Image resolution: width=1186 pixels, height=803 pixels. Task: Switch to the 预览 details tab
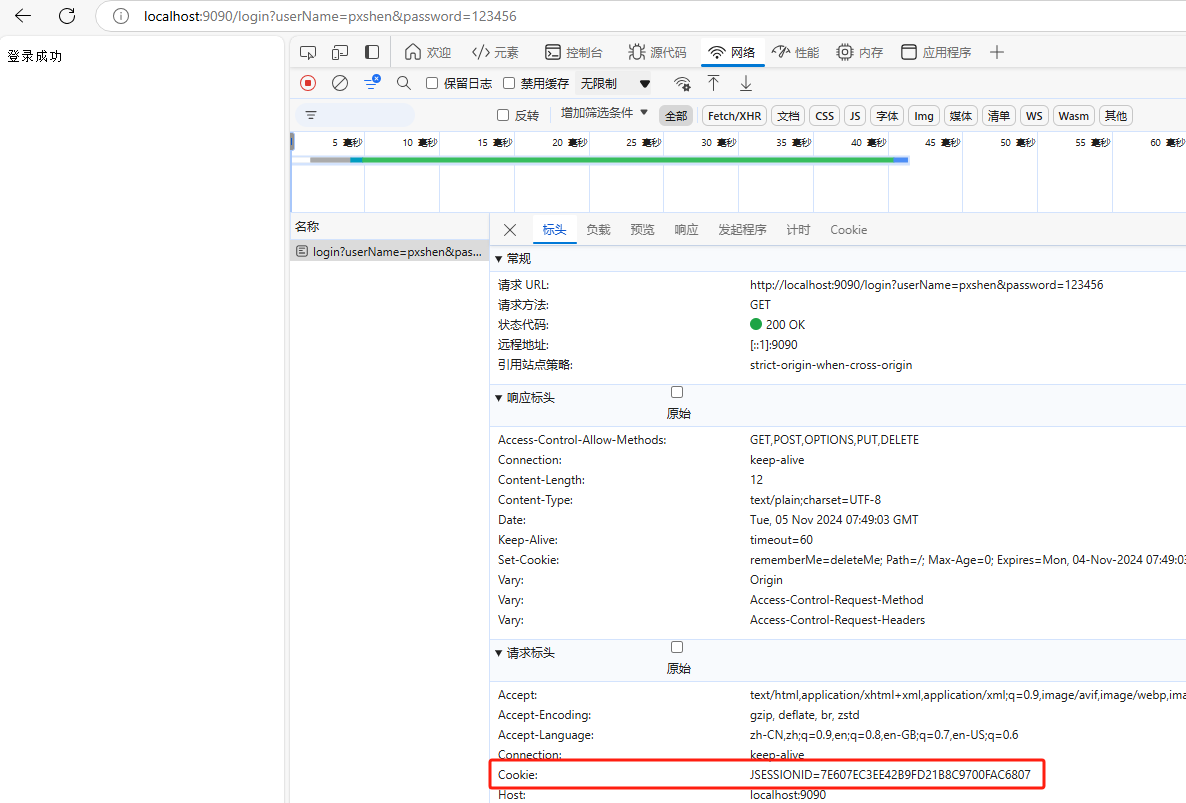click(642, 230)
